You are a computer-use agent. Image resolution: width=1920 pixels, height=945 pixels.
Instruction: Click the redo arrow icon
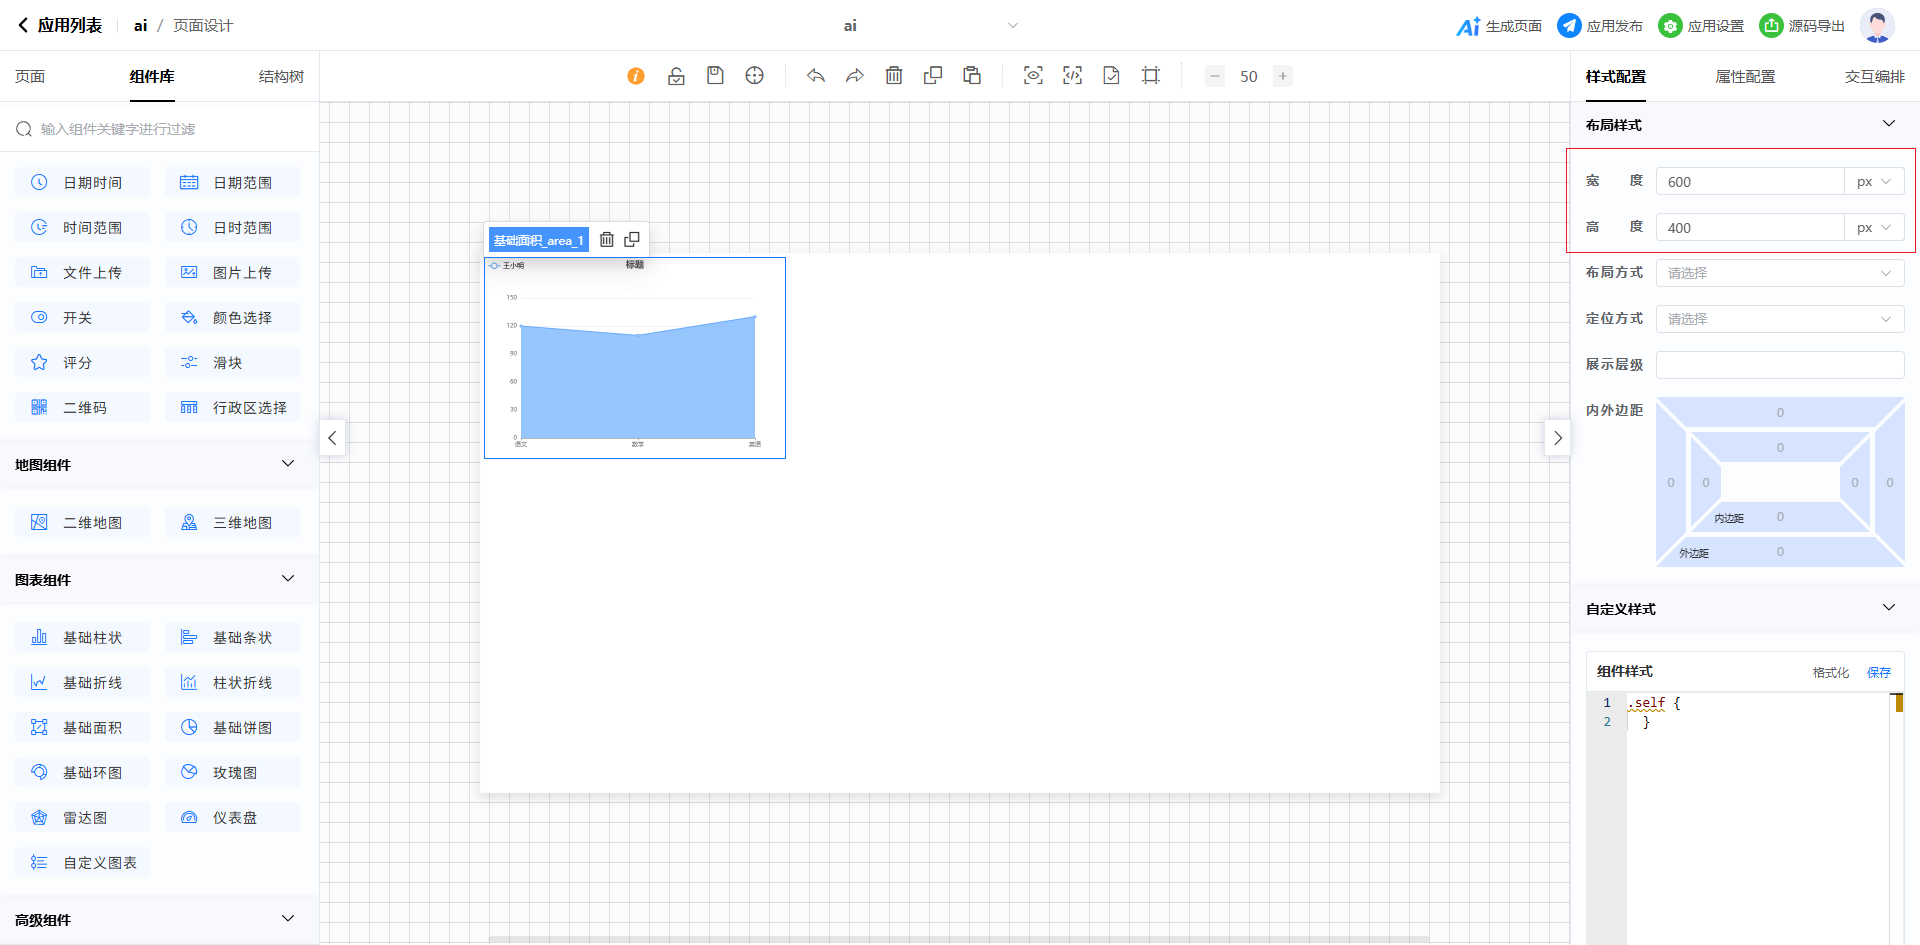pyautogui.click(x=855, y=76)
